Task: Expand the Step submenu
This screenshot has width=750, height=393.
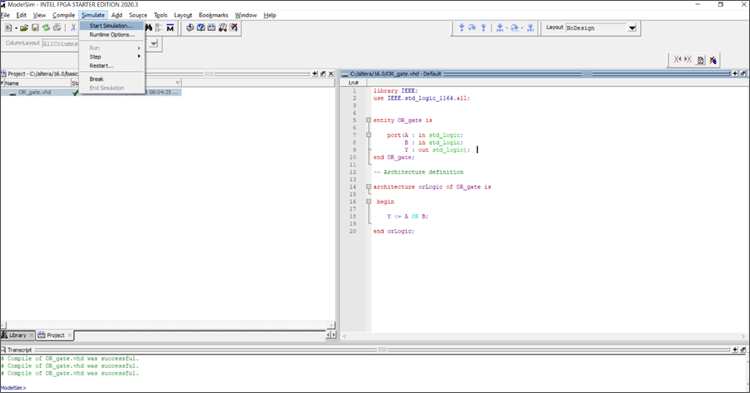Action: pos(112,56)
